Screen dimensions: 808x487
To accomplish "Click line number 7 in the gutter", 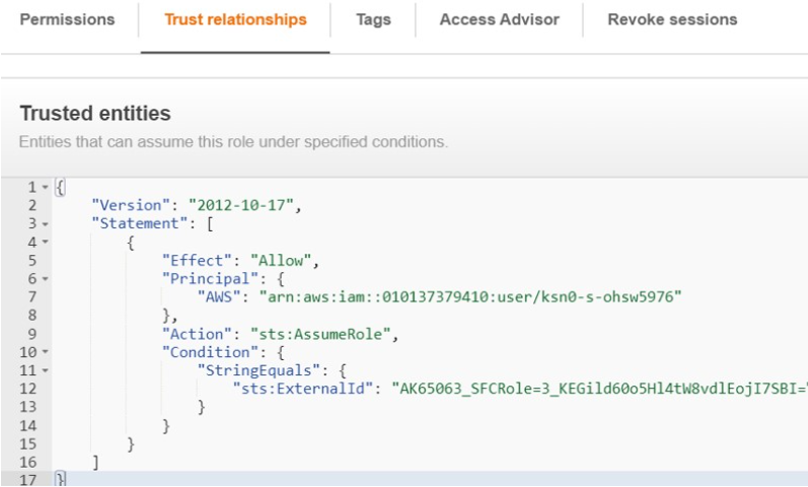I will (32, 297).
